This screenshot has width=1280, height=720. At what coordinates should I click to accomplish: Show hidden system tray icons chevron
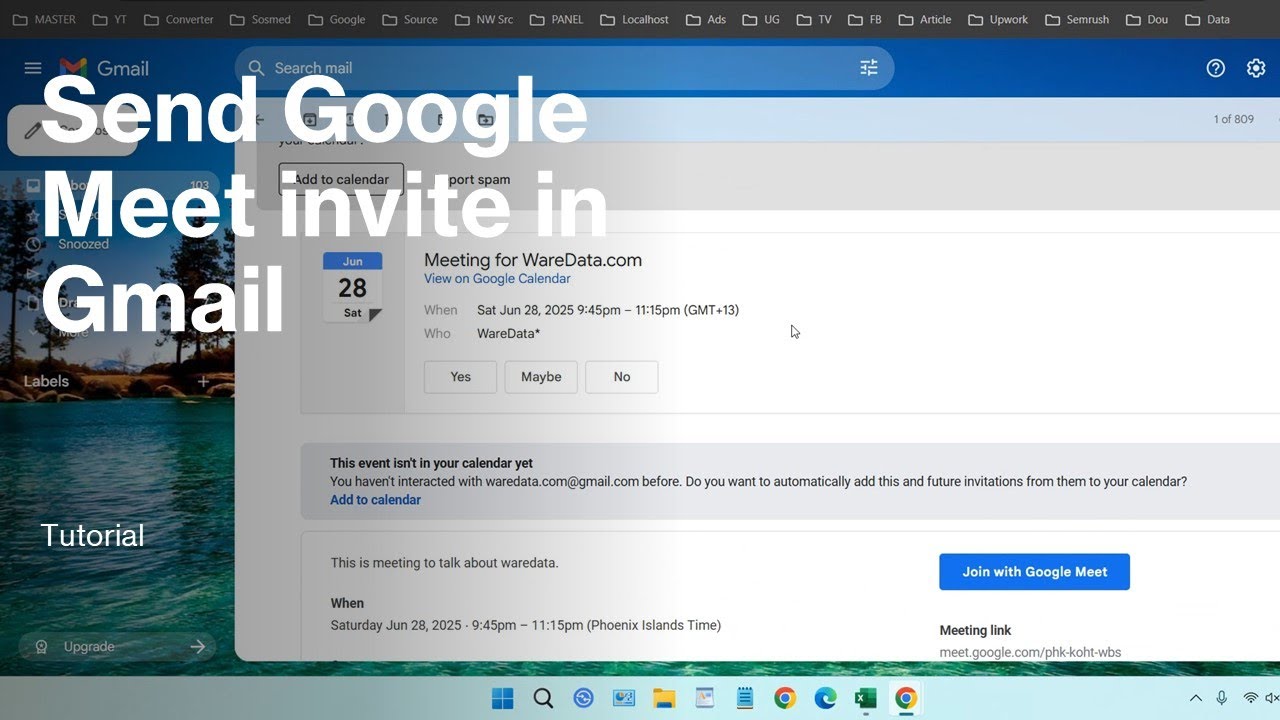[x=1195, y=698]
